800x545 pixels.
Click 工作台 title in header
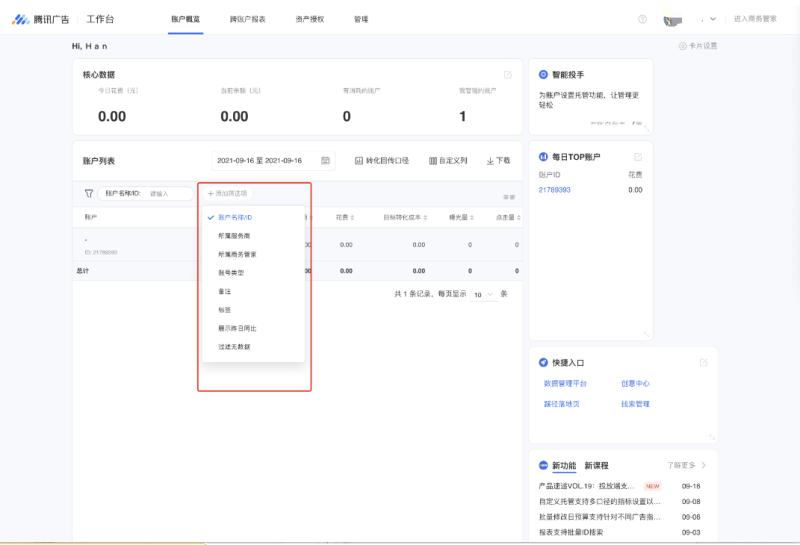point(101,19)
